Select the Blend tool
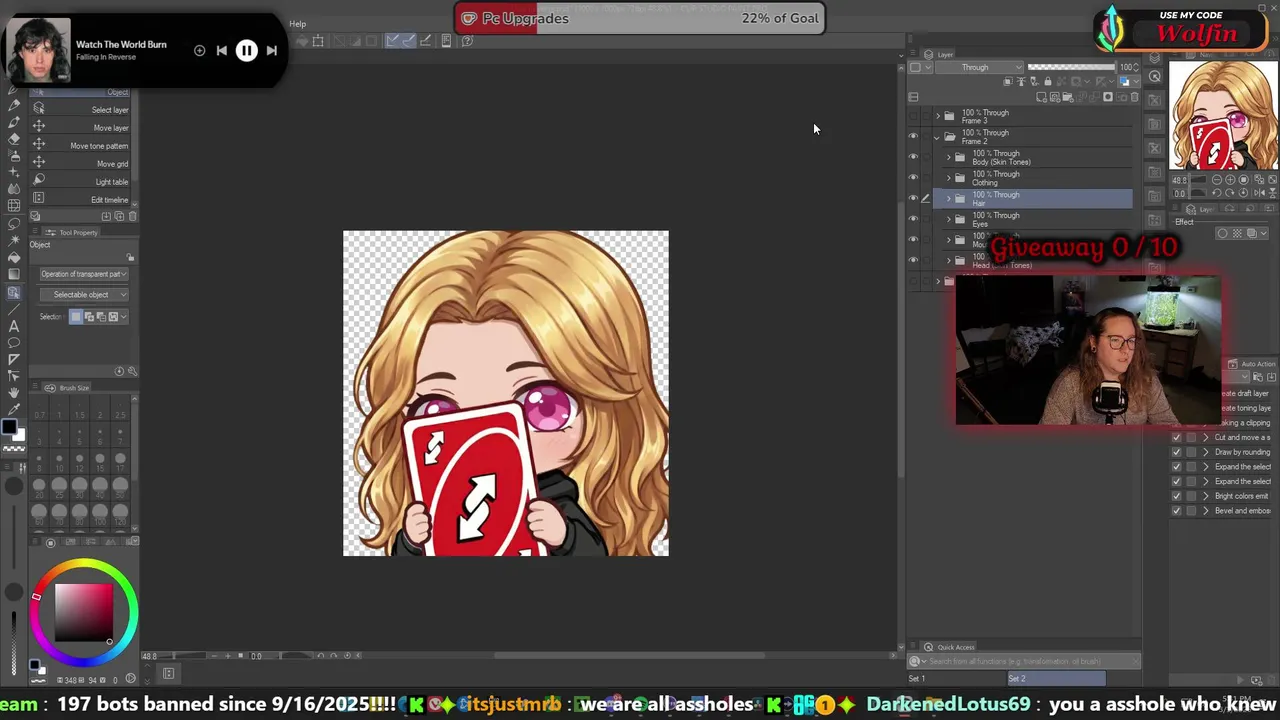This screenshot has width=1280, height=720. tap(14, 188)
